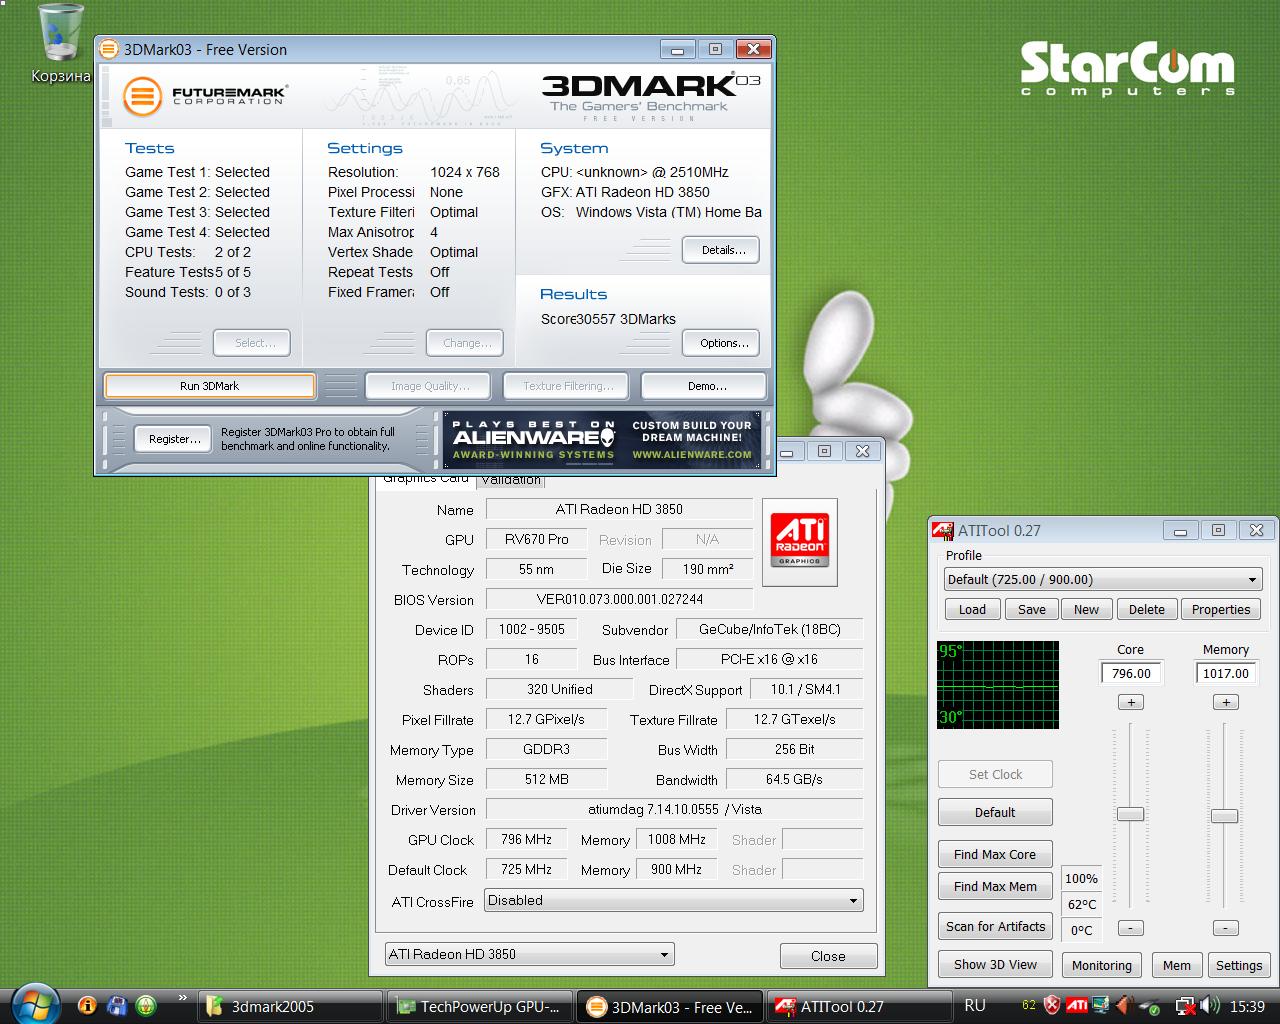Viewport: 1280px width, 1024px height.
Task: Click the green quick launch icon
Action: tap(147, 1006)
